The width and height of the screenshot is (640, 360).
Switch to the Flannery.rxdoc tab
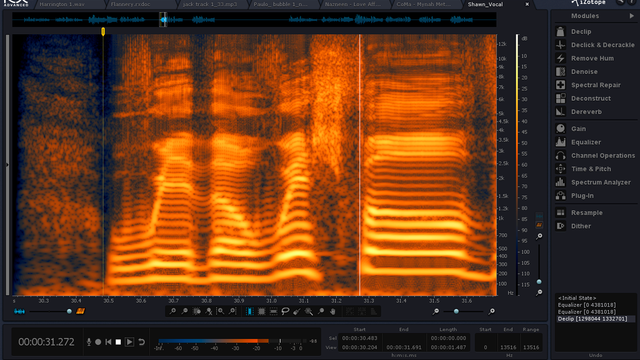click(x=131, y=4)
